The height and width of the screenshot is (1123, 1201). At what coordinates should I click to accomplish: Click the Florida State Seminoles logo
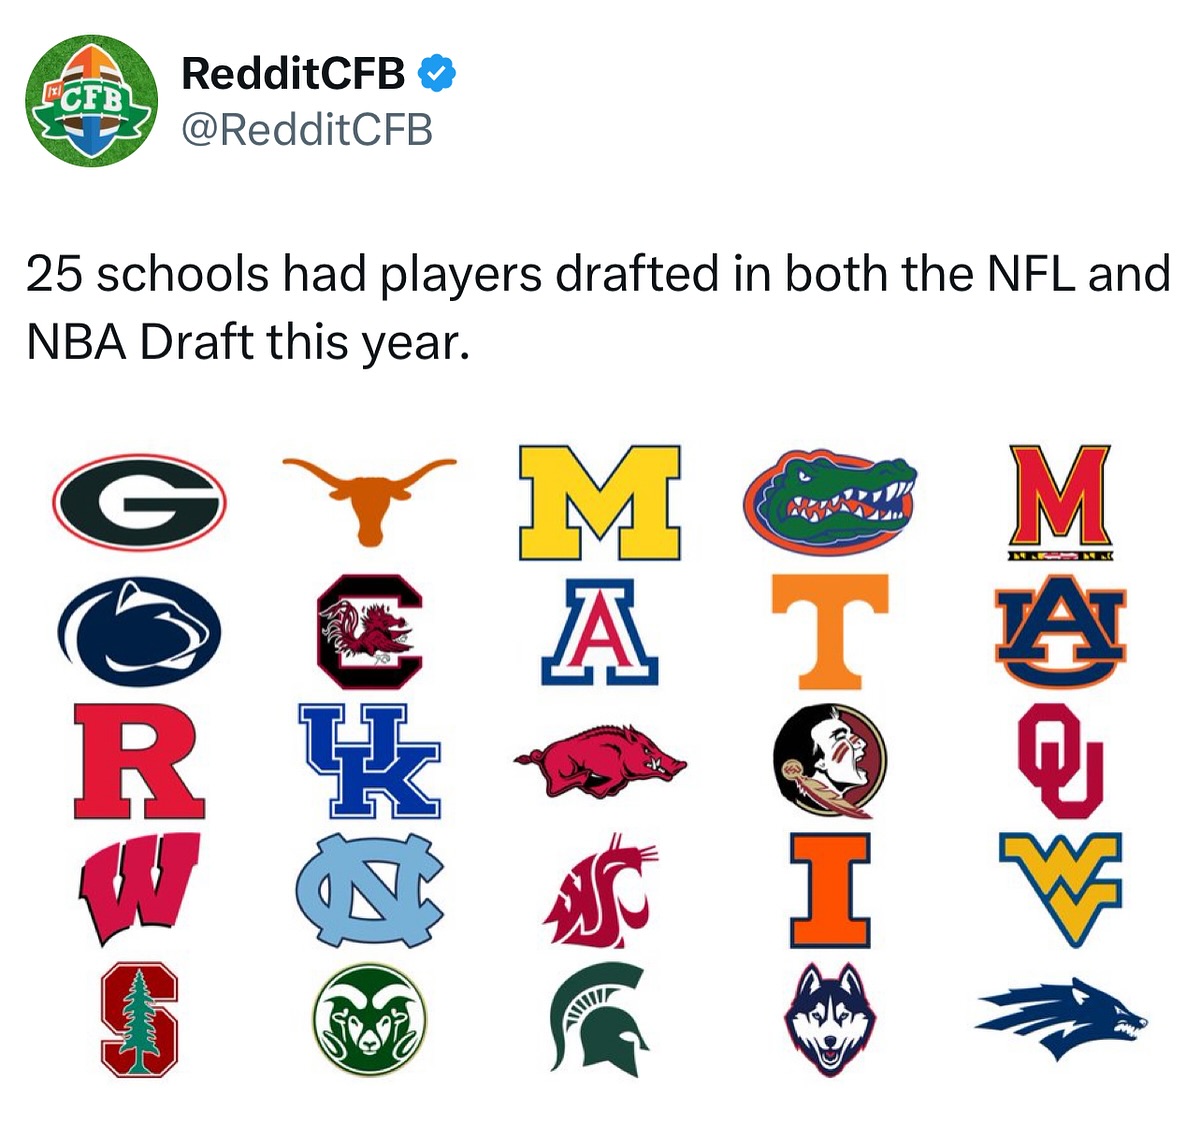(829, 760)
